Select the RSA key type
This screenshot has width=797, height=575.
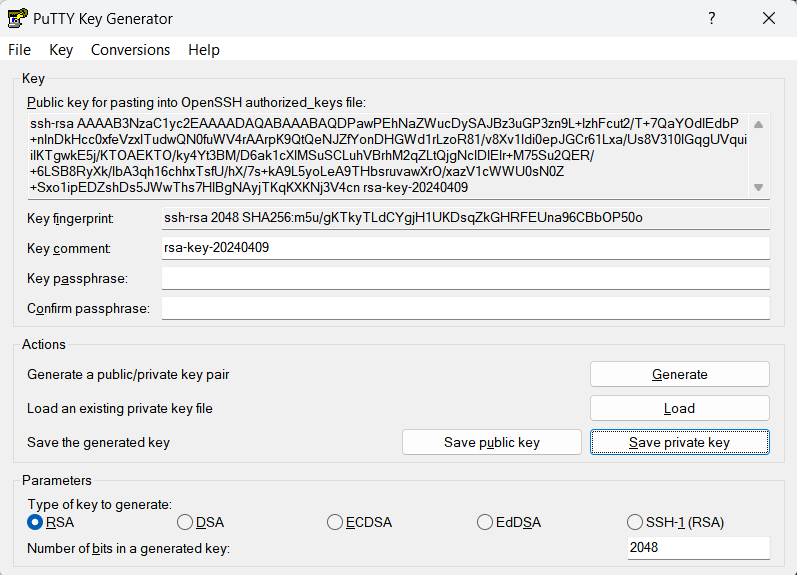click(x=51, y=522)
